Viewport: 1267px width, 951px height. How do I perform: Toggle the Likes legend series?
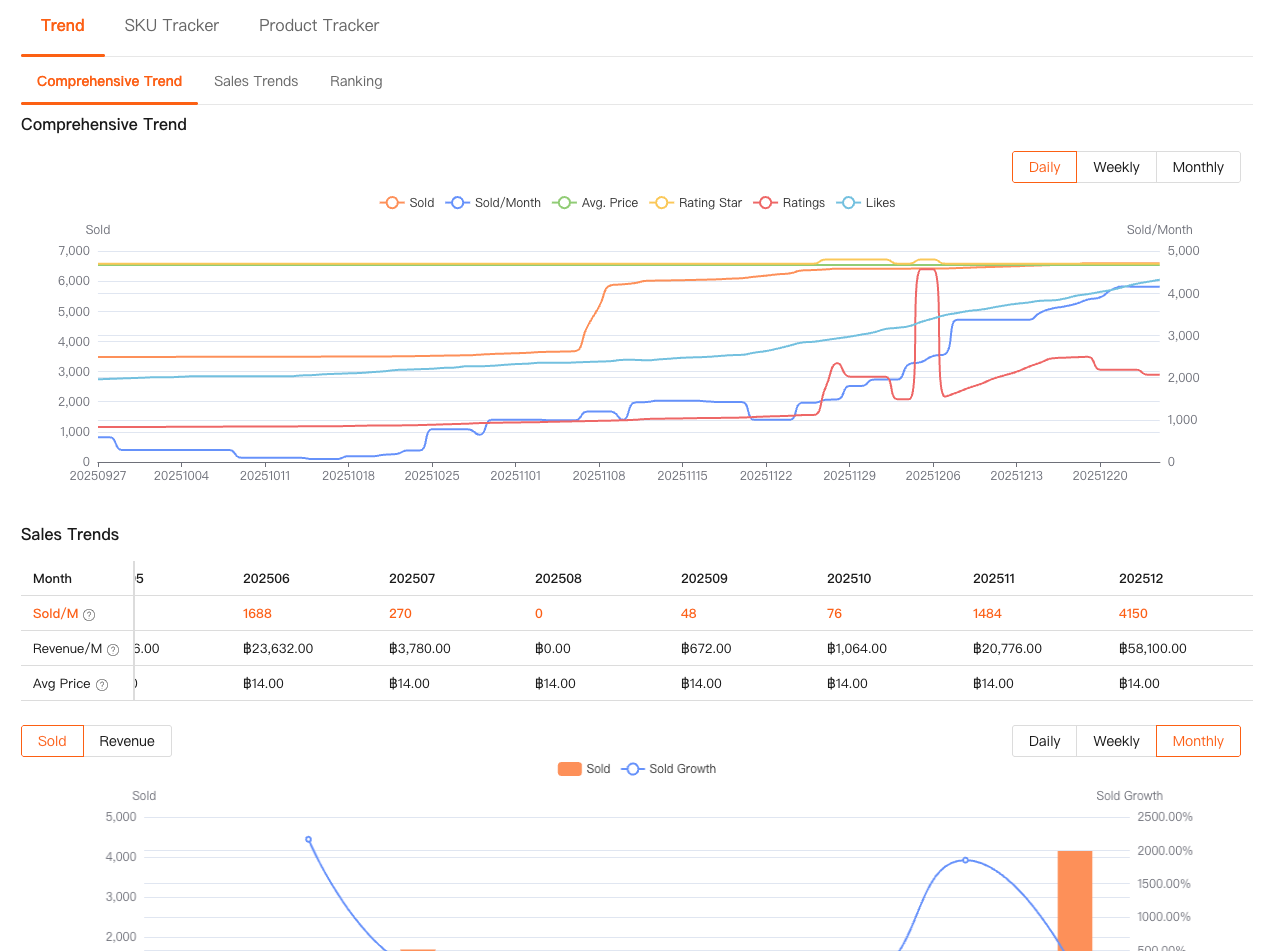(x=849, y=203)
